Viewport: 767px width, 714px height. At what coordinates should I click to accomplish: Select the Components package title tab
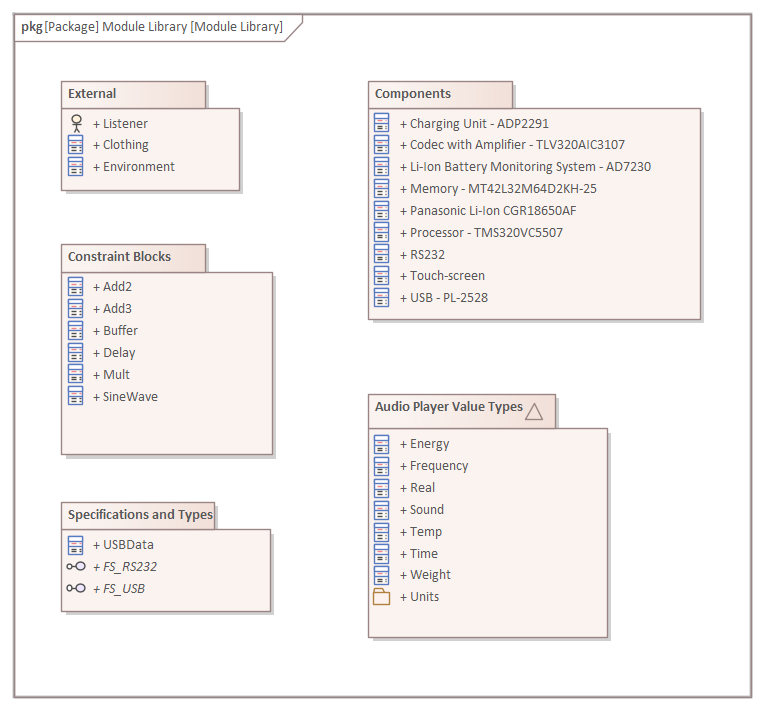coord(440,94)
